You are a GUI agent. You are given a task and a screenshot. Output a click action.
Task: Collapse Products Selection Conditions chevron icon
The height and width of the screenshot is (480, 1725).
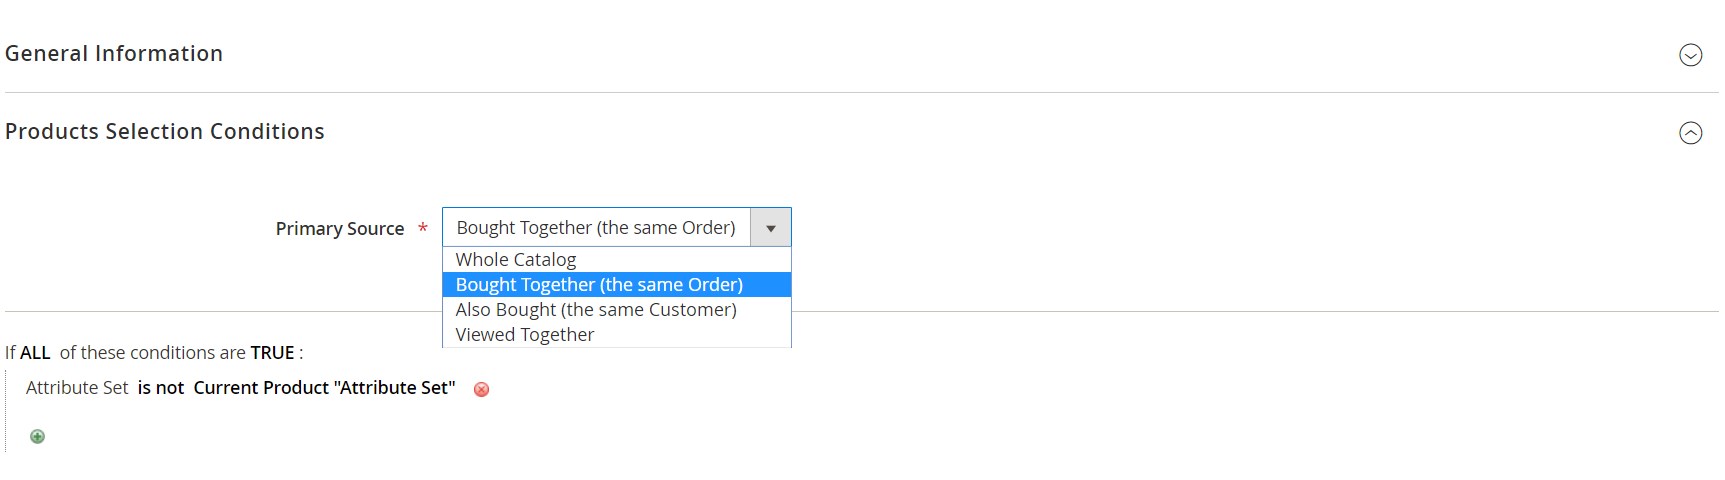click(x=1690, y=133)
